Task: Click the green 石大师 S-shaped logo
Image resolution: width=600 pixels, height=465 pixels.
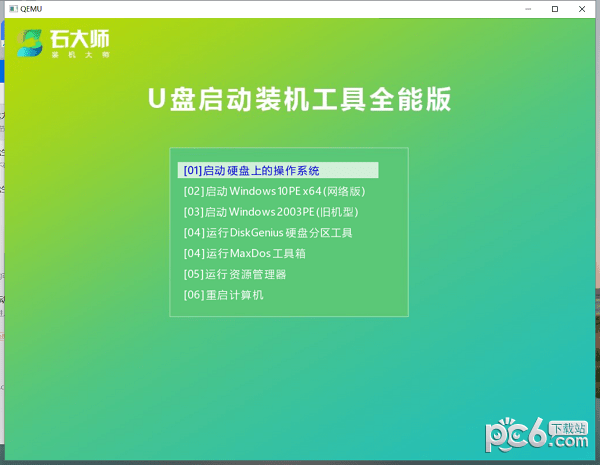Action: pos(31,42)
